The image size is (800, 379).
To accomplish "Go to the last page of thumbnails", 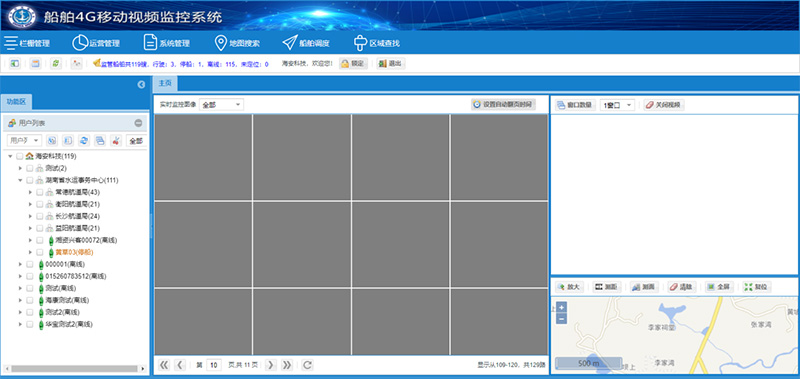I will coord(287,365).
